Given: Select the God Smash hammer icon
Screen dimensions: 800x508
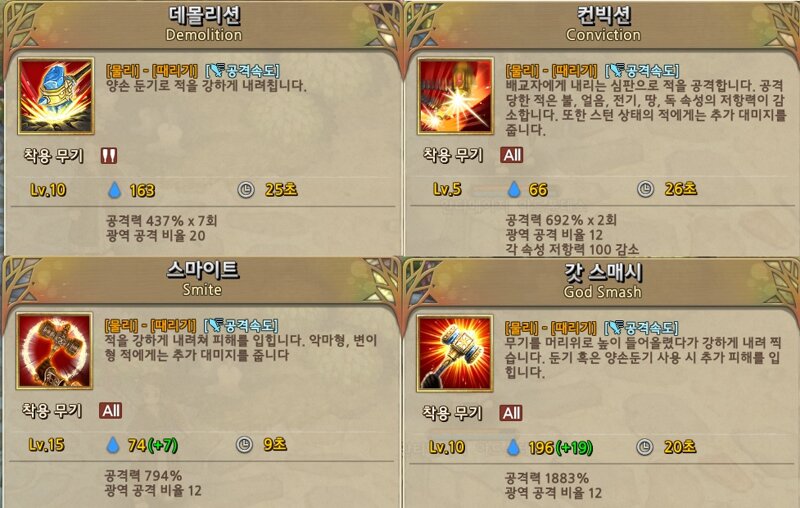Looking at the screenshot, I should pos(455,353).
